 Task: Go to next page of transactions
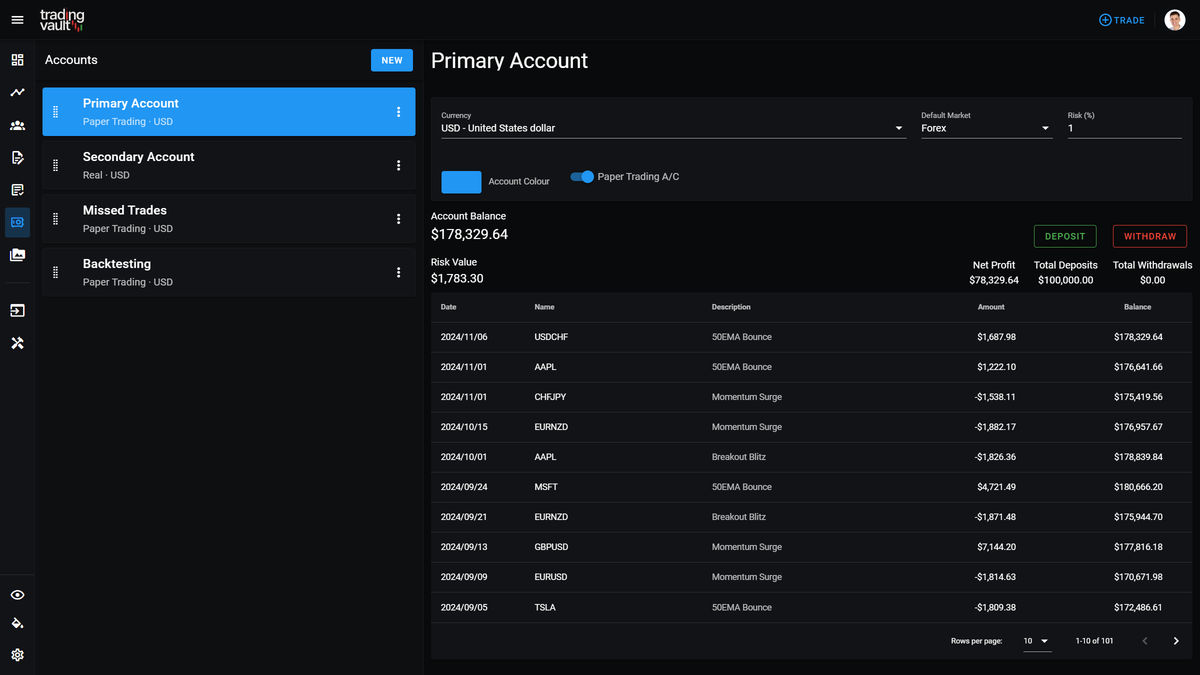[1176, 641]
